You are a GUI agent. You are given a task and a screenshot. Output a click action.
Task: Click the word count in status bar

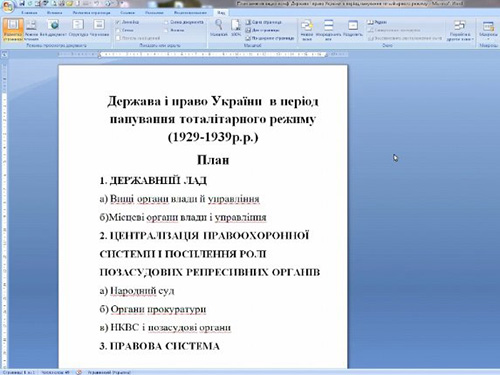pos(55,372)
